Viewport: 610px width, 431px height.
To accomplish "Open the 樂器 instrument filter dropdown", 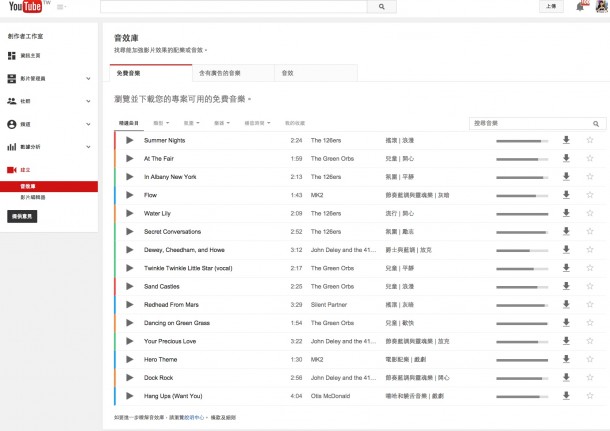I will tap(220, 123).
